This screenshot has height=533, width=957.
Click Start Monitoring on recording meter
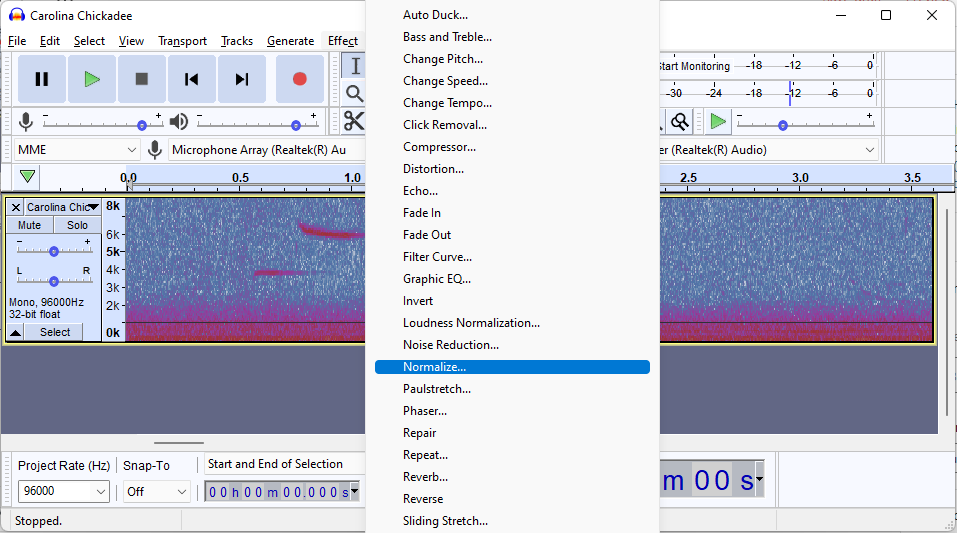point(695,66)
